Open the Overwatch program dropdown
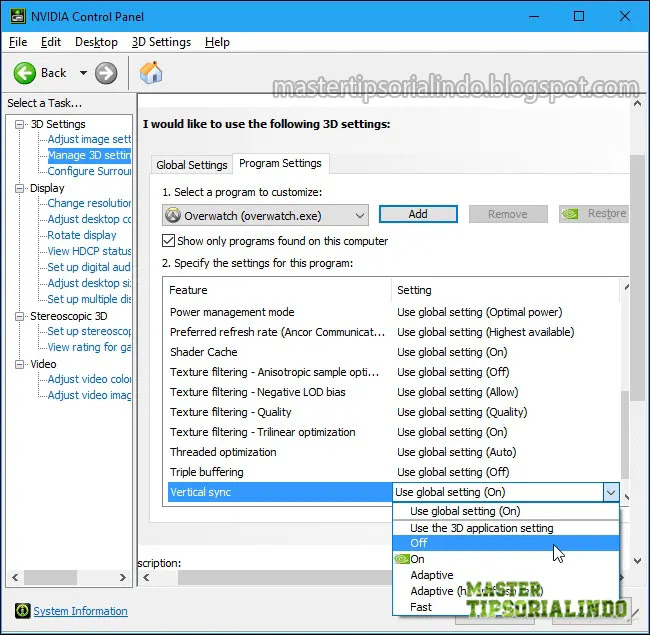650x635 pixels. pyautogui.click(x=265, y=215)
